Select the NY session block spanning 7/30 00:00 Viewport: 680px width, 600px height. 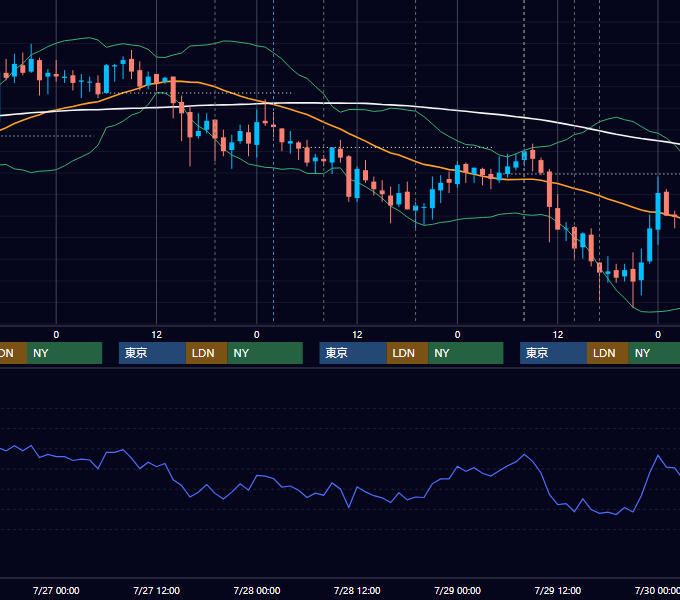[654, 353]
